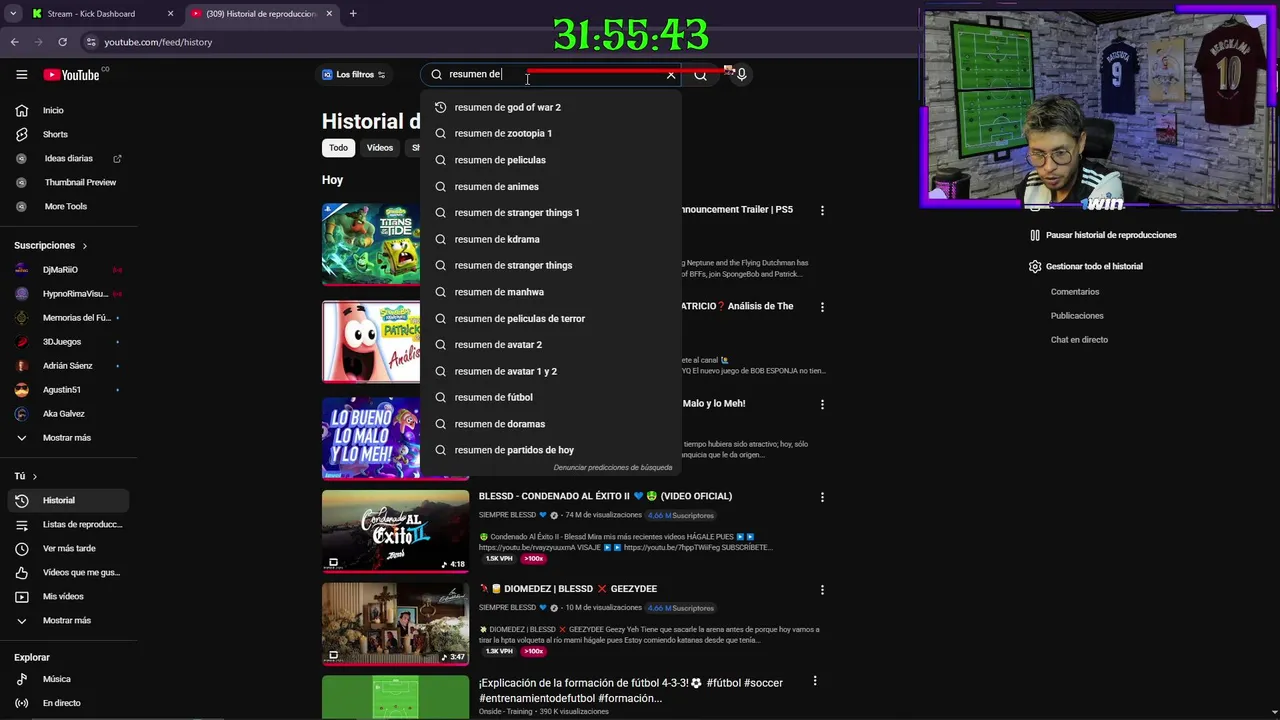The height and width of the screenshot is (720, 1280).
Task: Open a new browser tab with plus
Action: click(x=353, y=14)
